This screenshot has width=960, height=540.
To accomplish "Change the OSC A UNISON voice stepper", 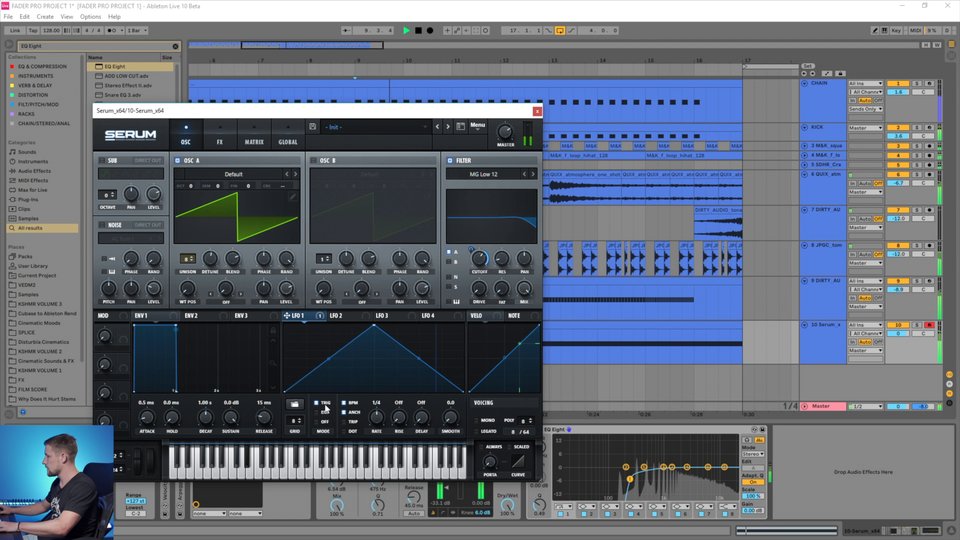I will click(x=187, y=258).
